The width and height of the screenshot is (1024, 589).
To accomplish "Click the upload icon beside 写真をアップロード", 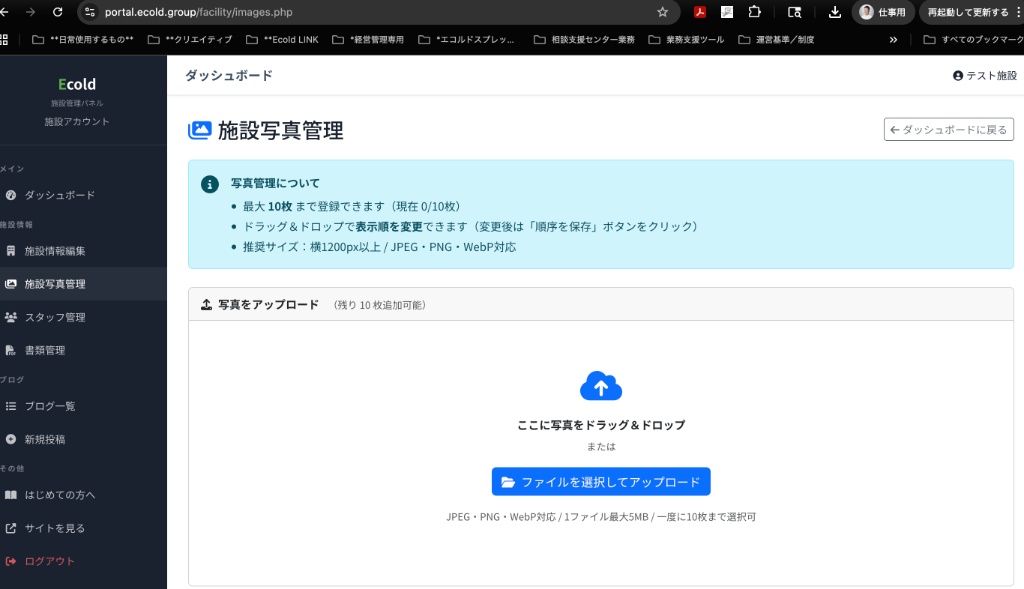I will pyautogui.click(x=206, y=304).
